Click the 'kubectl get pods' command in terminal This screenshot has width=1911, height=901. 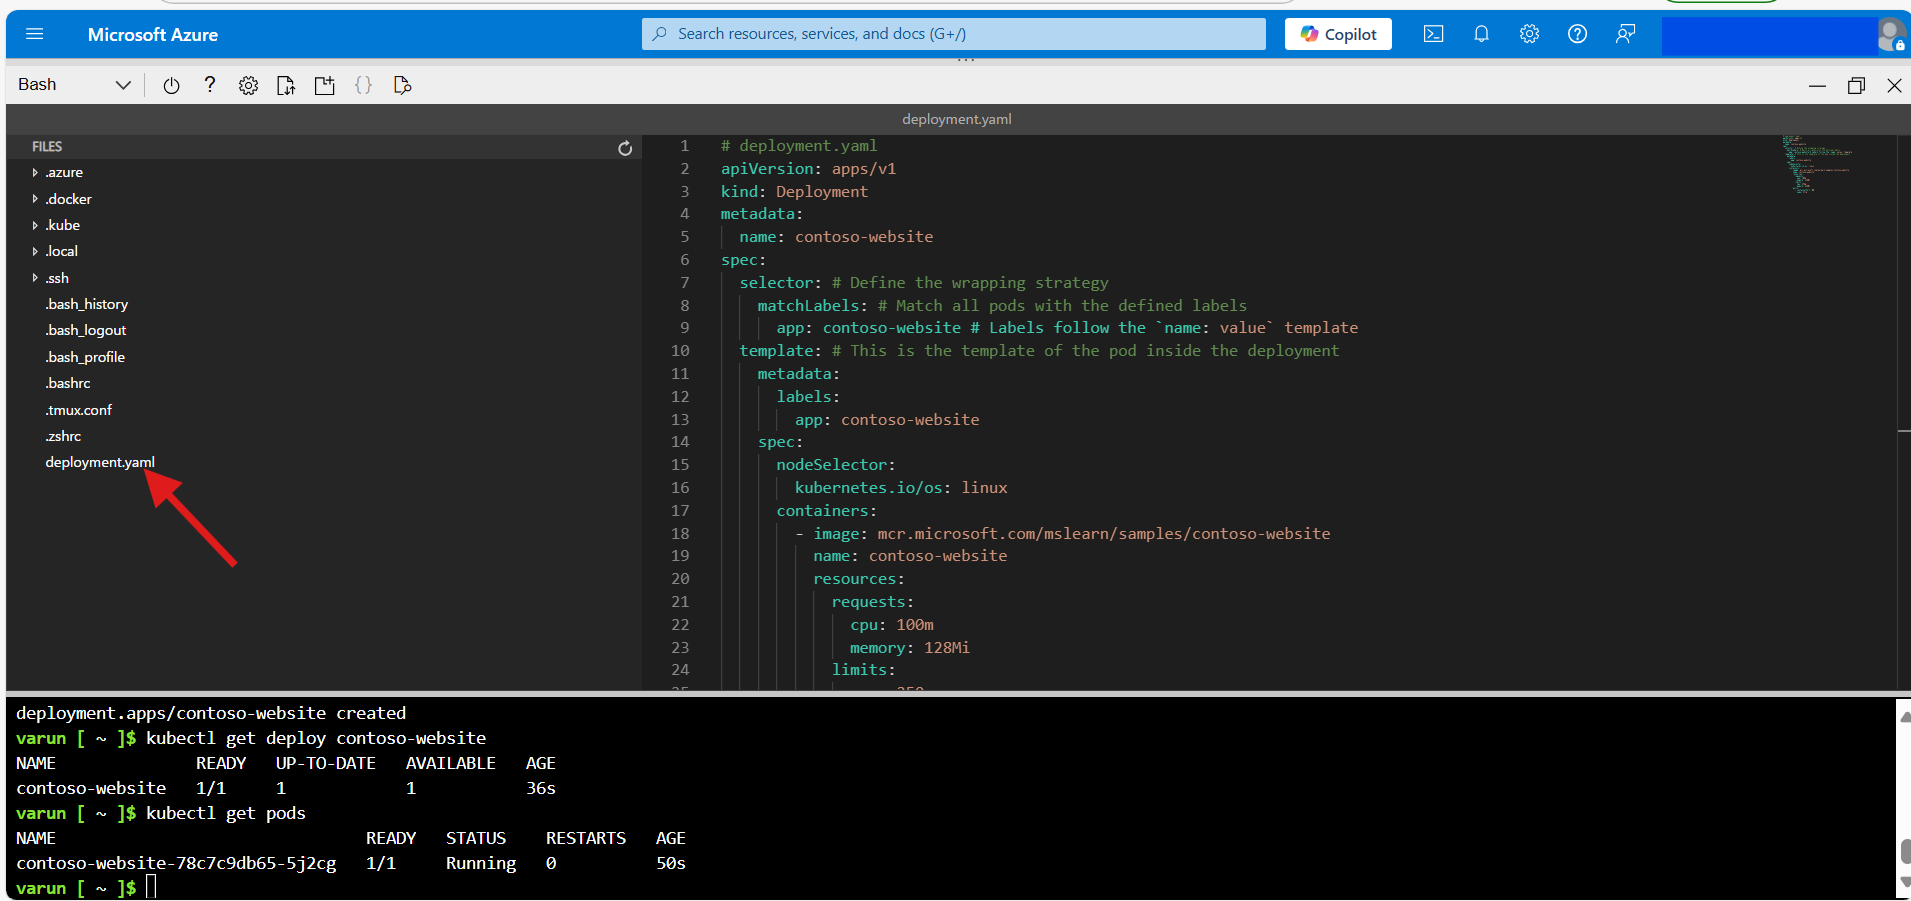pyautogui.click(x=225, y=813)
